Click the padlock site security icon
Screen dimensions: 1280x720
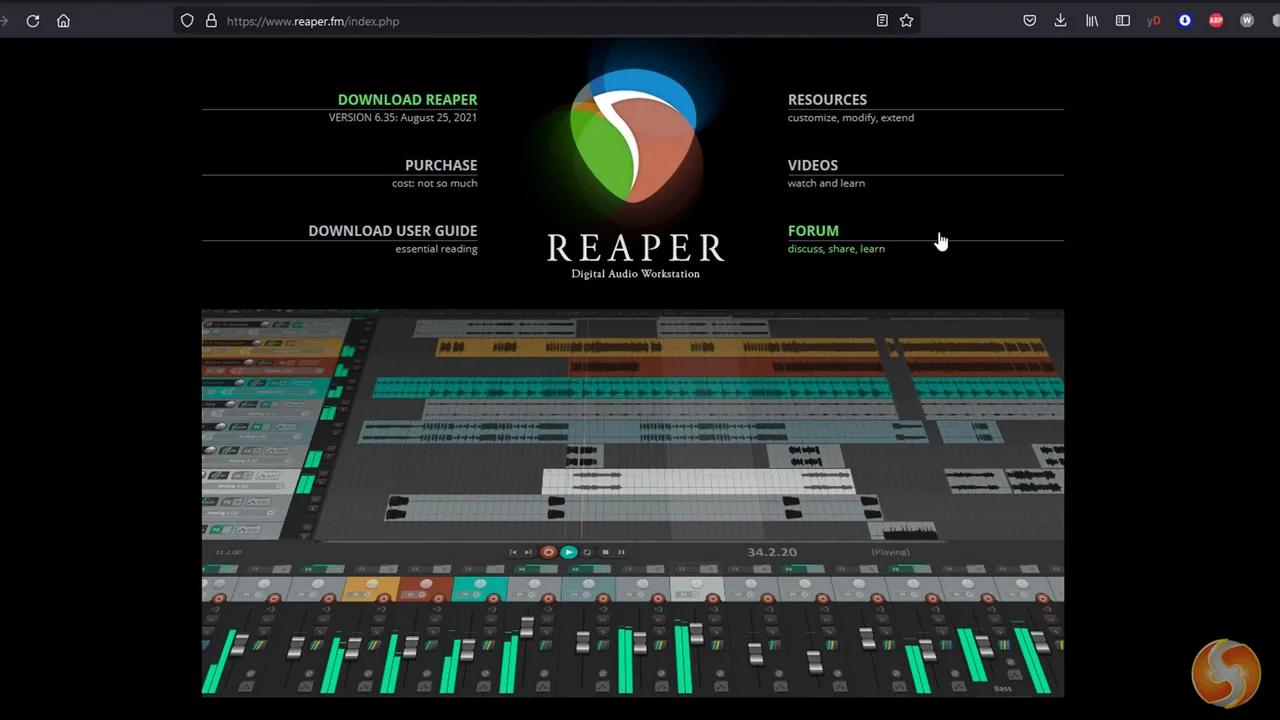211,21
